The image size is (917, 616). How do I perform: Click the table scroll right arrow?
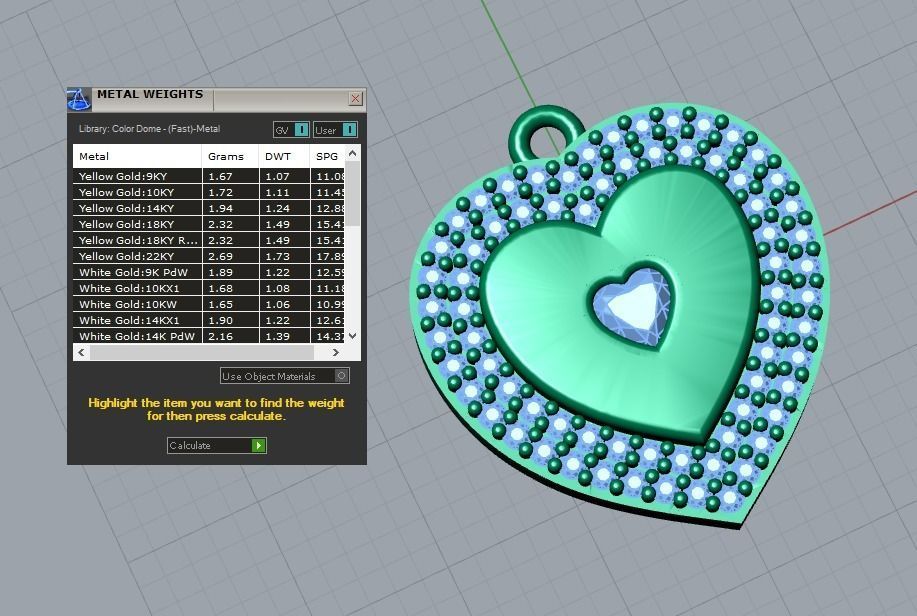[335, 352]
